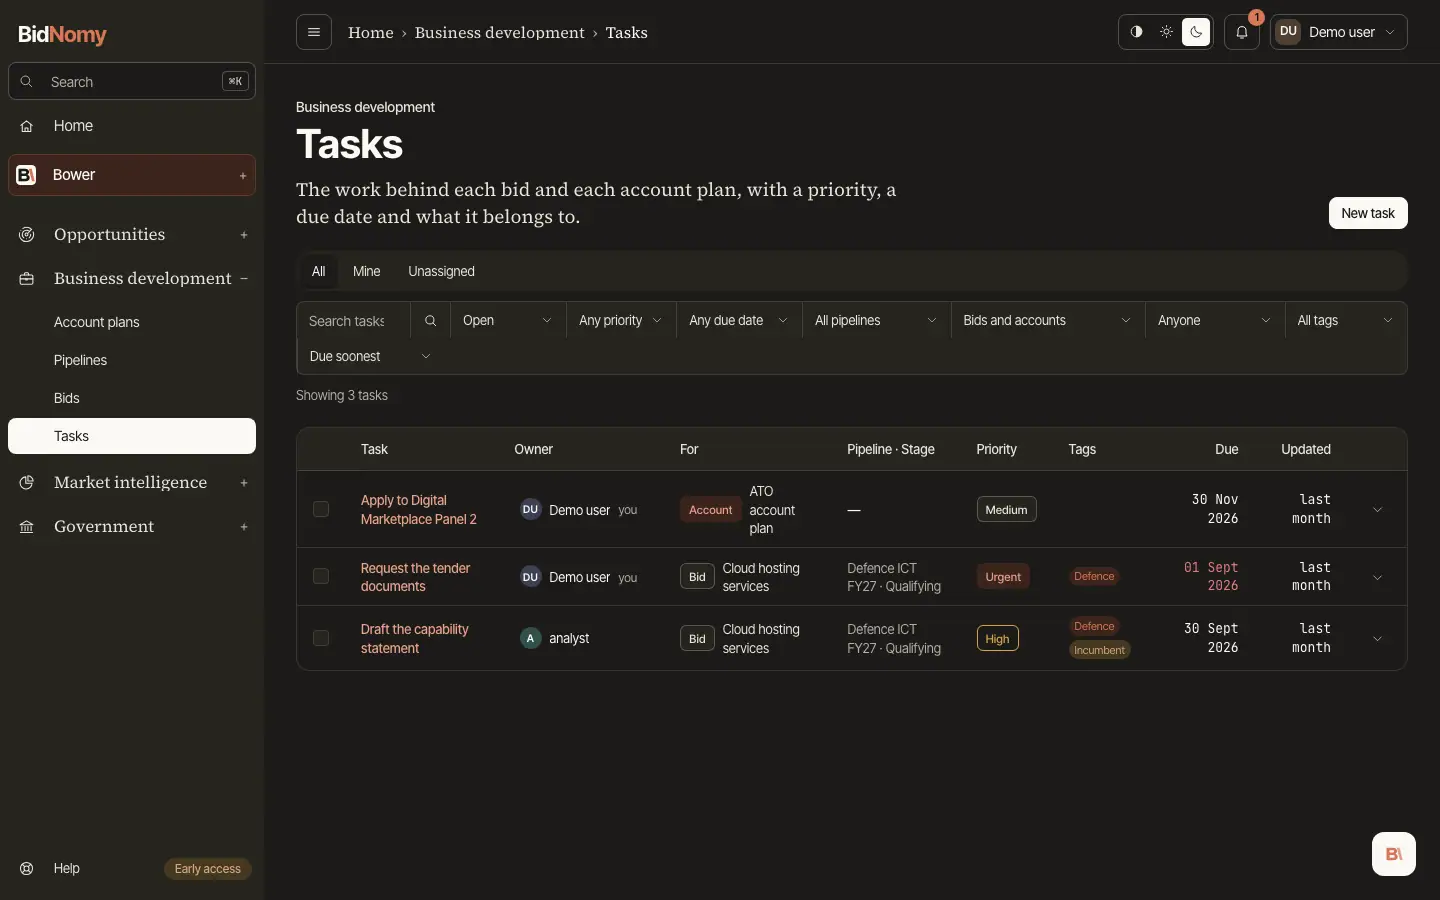Click the DU avatar in top bar
This screenshot has width=1440, height=900.
(x=1288, y=32)
